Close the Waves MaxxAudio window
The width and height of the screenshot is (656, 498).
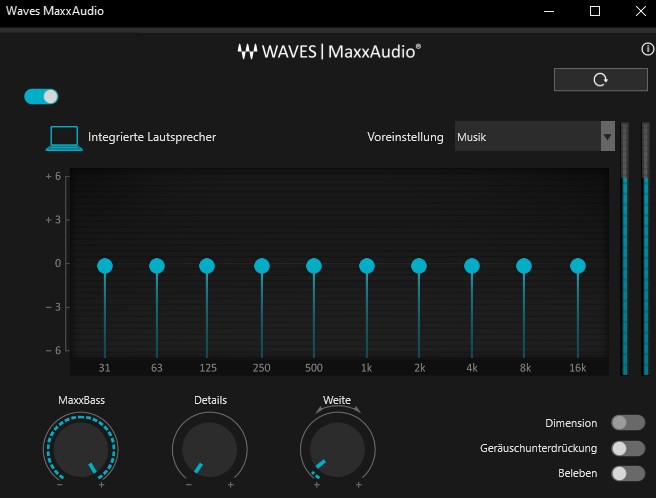click(641, 11)
